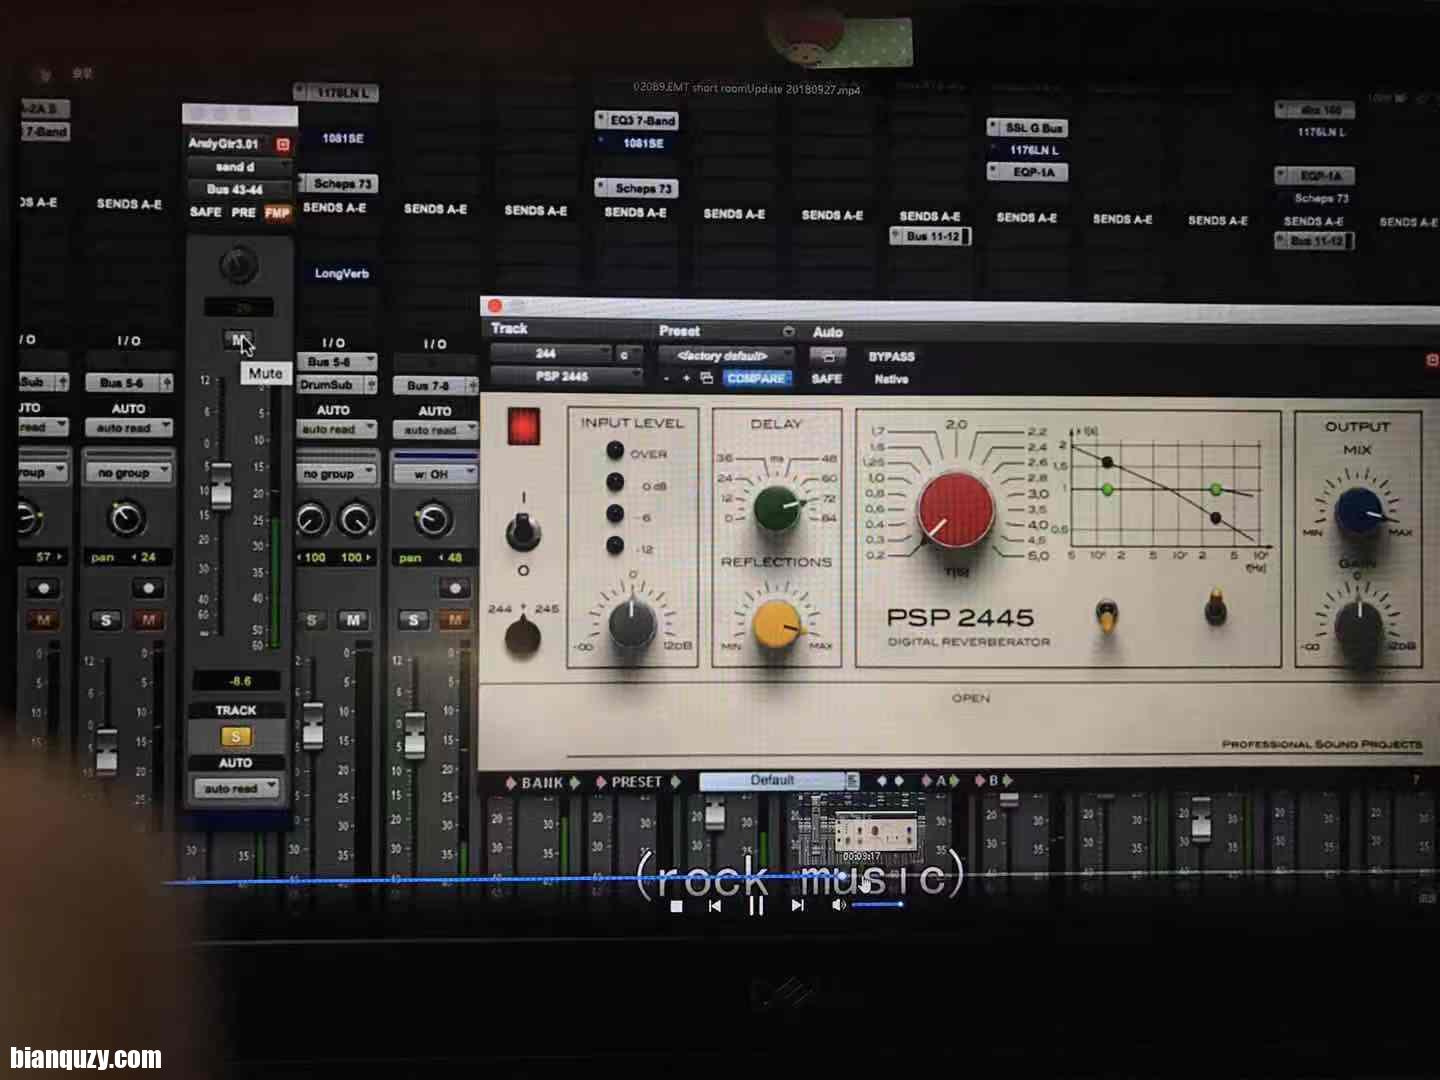
Task: Flip the orange-tipped toggle switch under the graph
Action: tap(1215, 607)
